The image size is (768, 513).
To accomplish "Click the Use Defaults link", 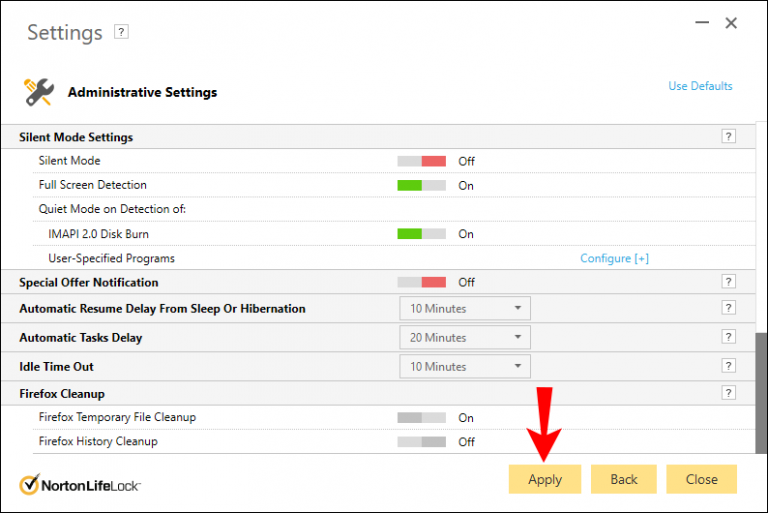I will tap(700, 86).
